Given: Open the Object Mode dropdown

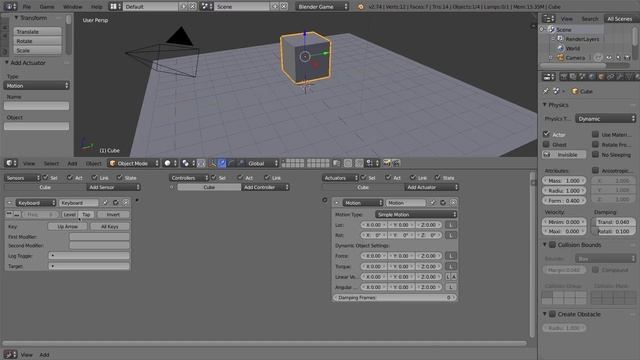Looking at the screenshot, I should click(x=133, y=163).
